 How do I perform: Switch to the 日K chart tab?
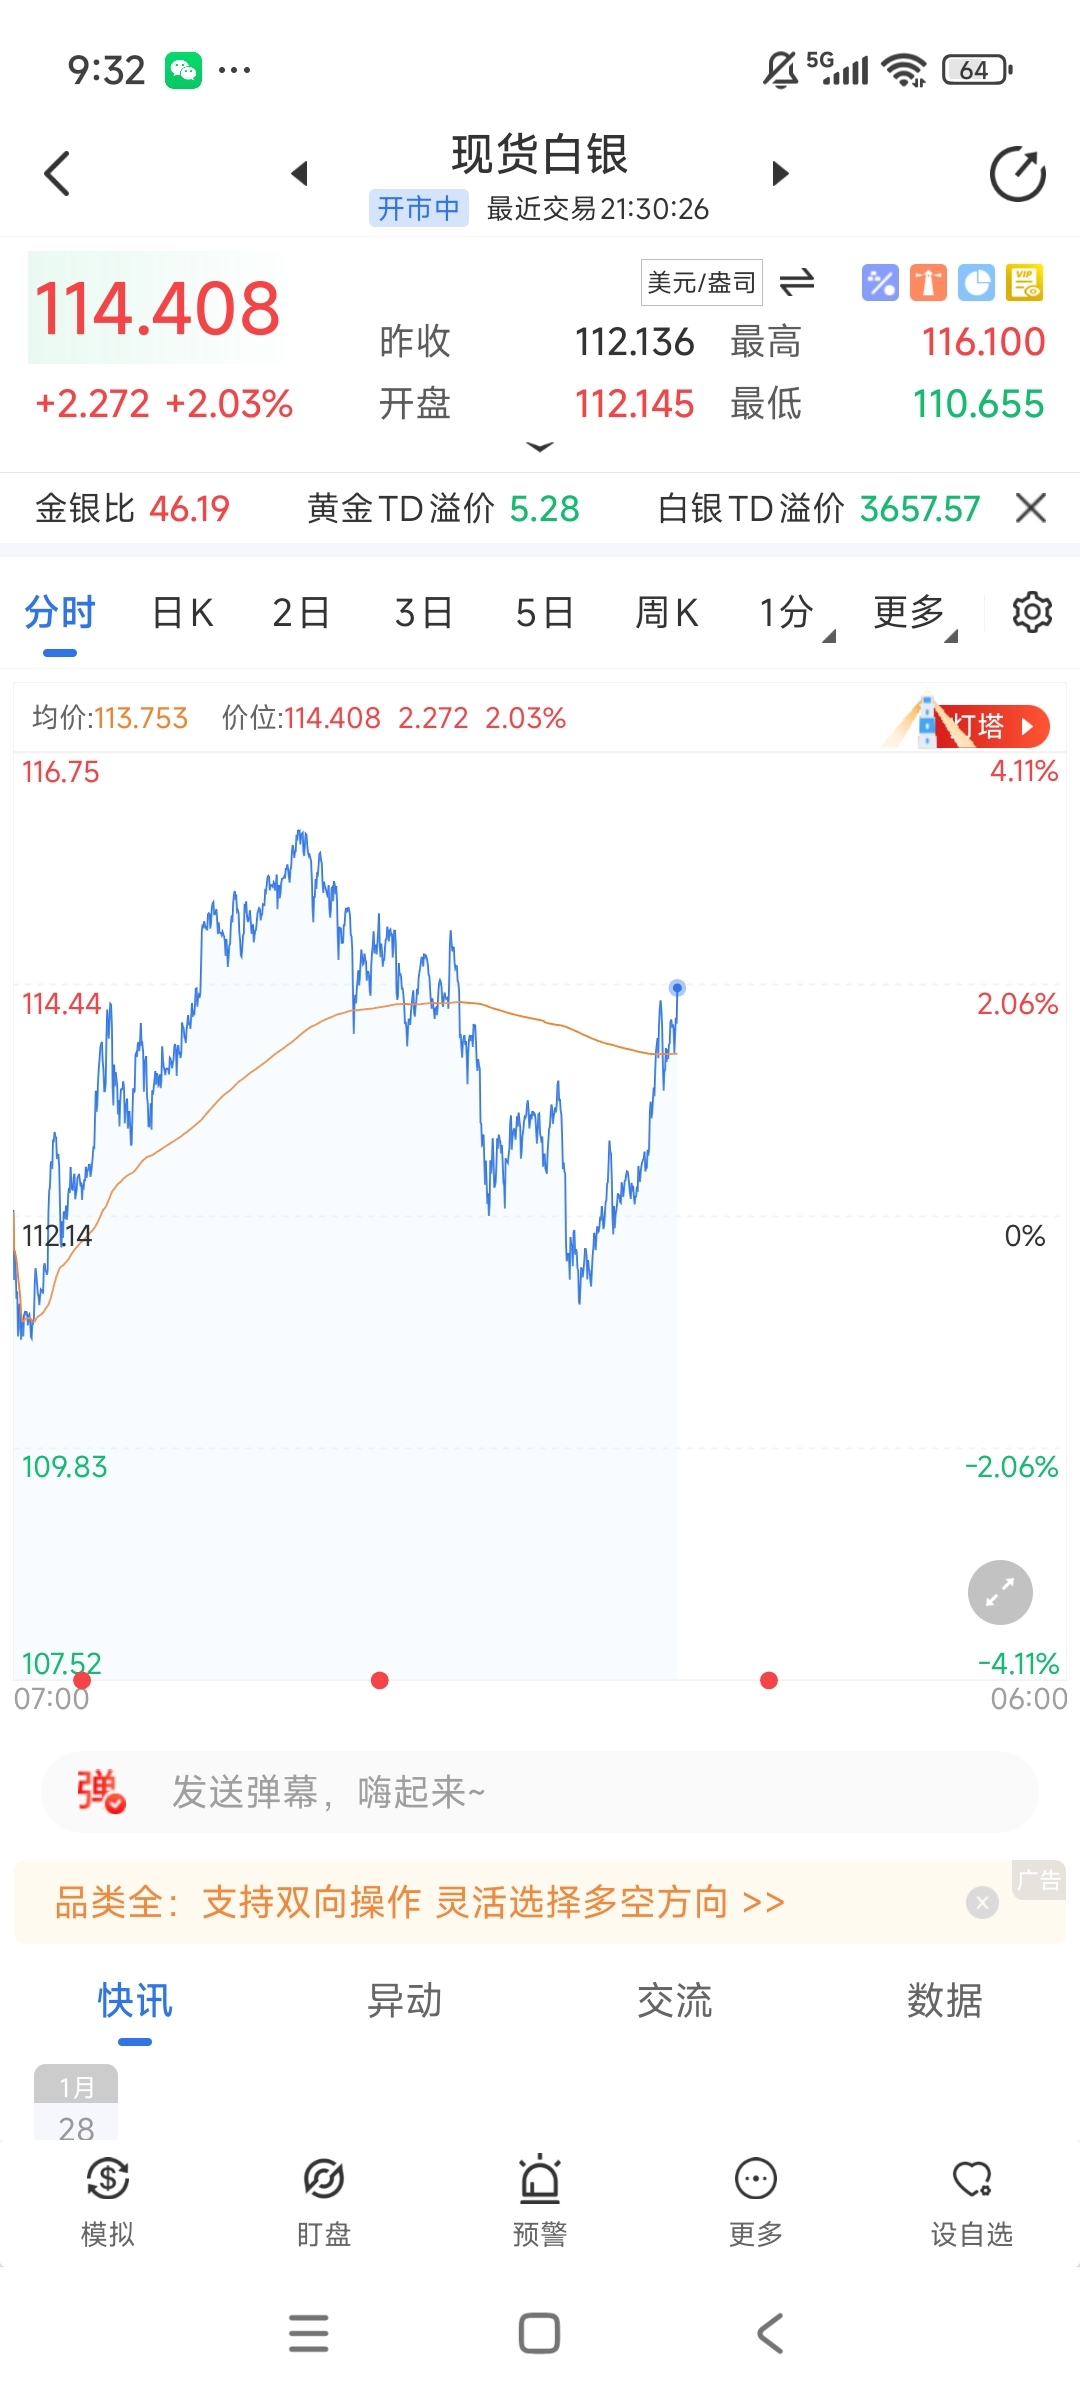pyautogui.click(x=183, y=613)
